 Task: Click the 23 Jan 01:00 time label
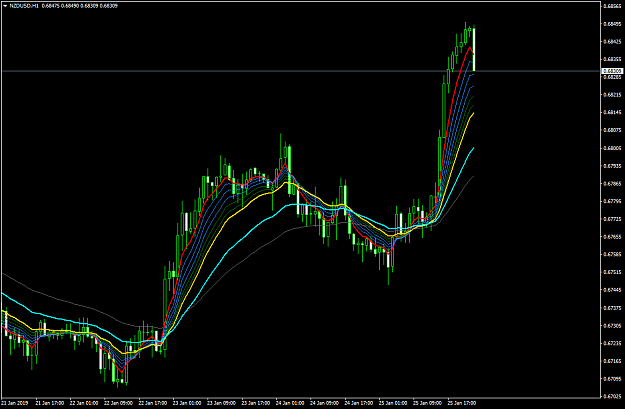pyautogui.click(x=187, y=403)
